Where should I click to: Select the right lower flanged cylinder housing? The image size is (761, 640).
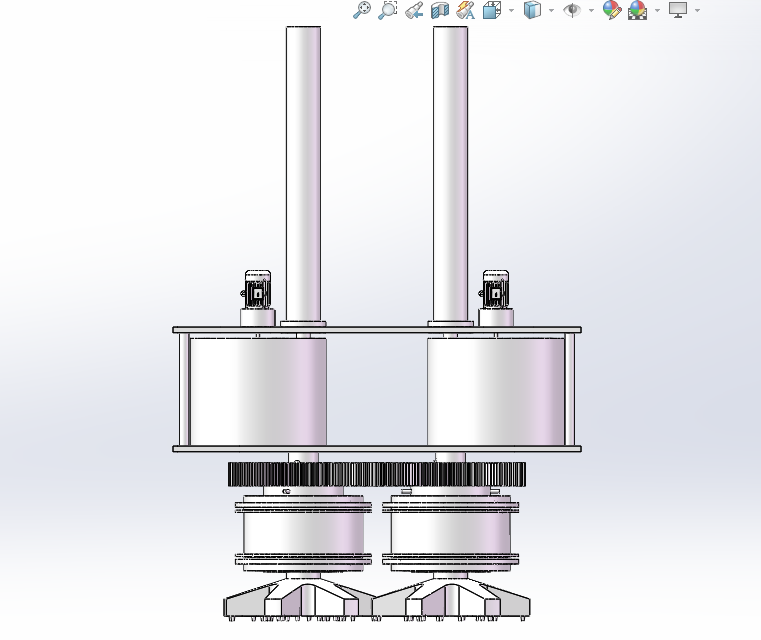[450, 534]
